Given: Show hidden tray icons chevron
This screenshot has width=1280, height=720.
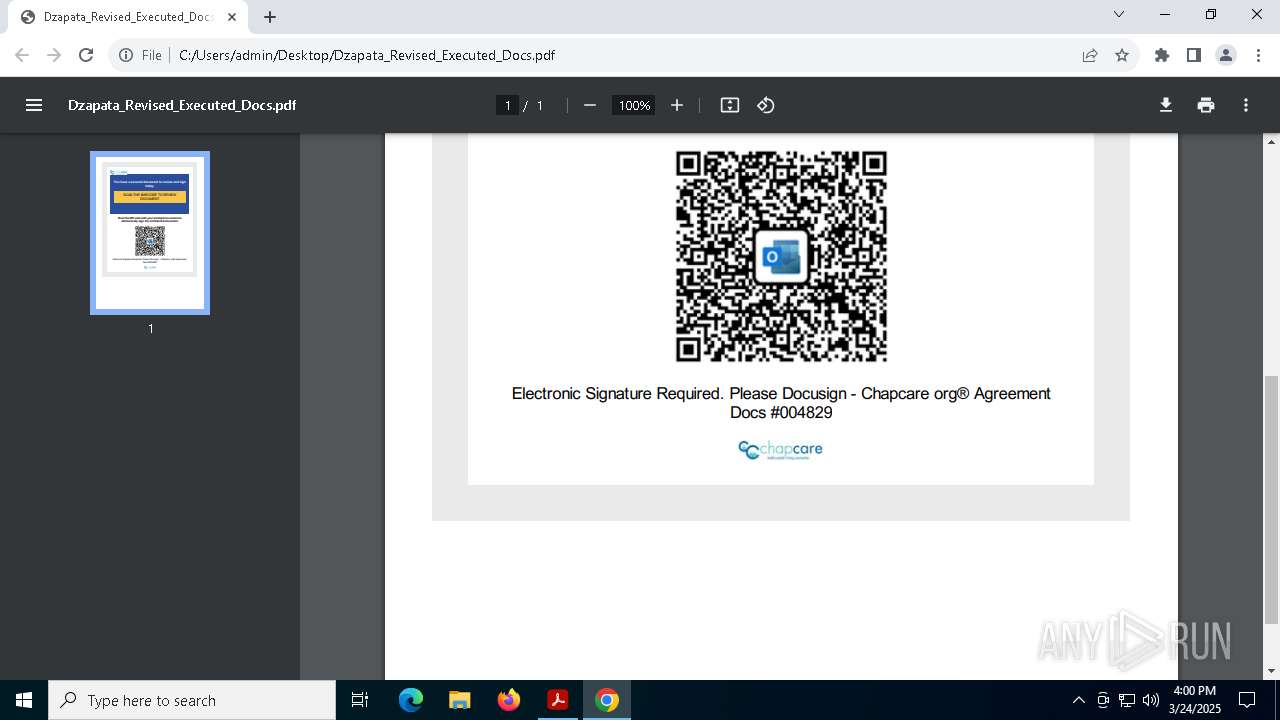Looking at the screenshot, I should click(1078, 700).
